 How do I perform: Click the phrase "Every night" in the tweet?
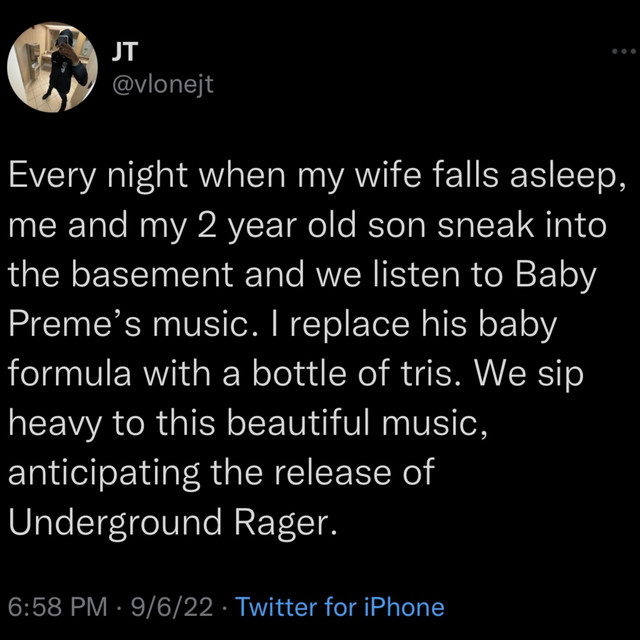pos(98,177)
